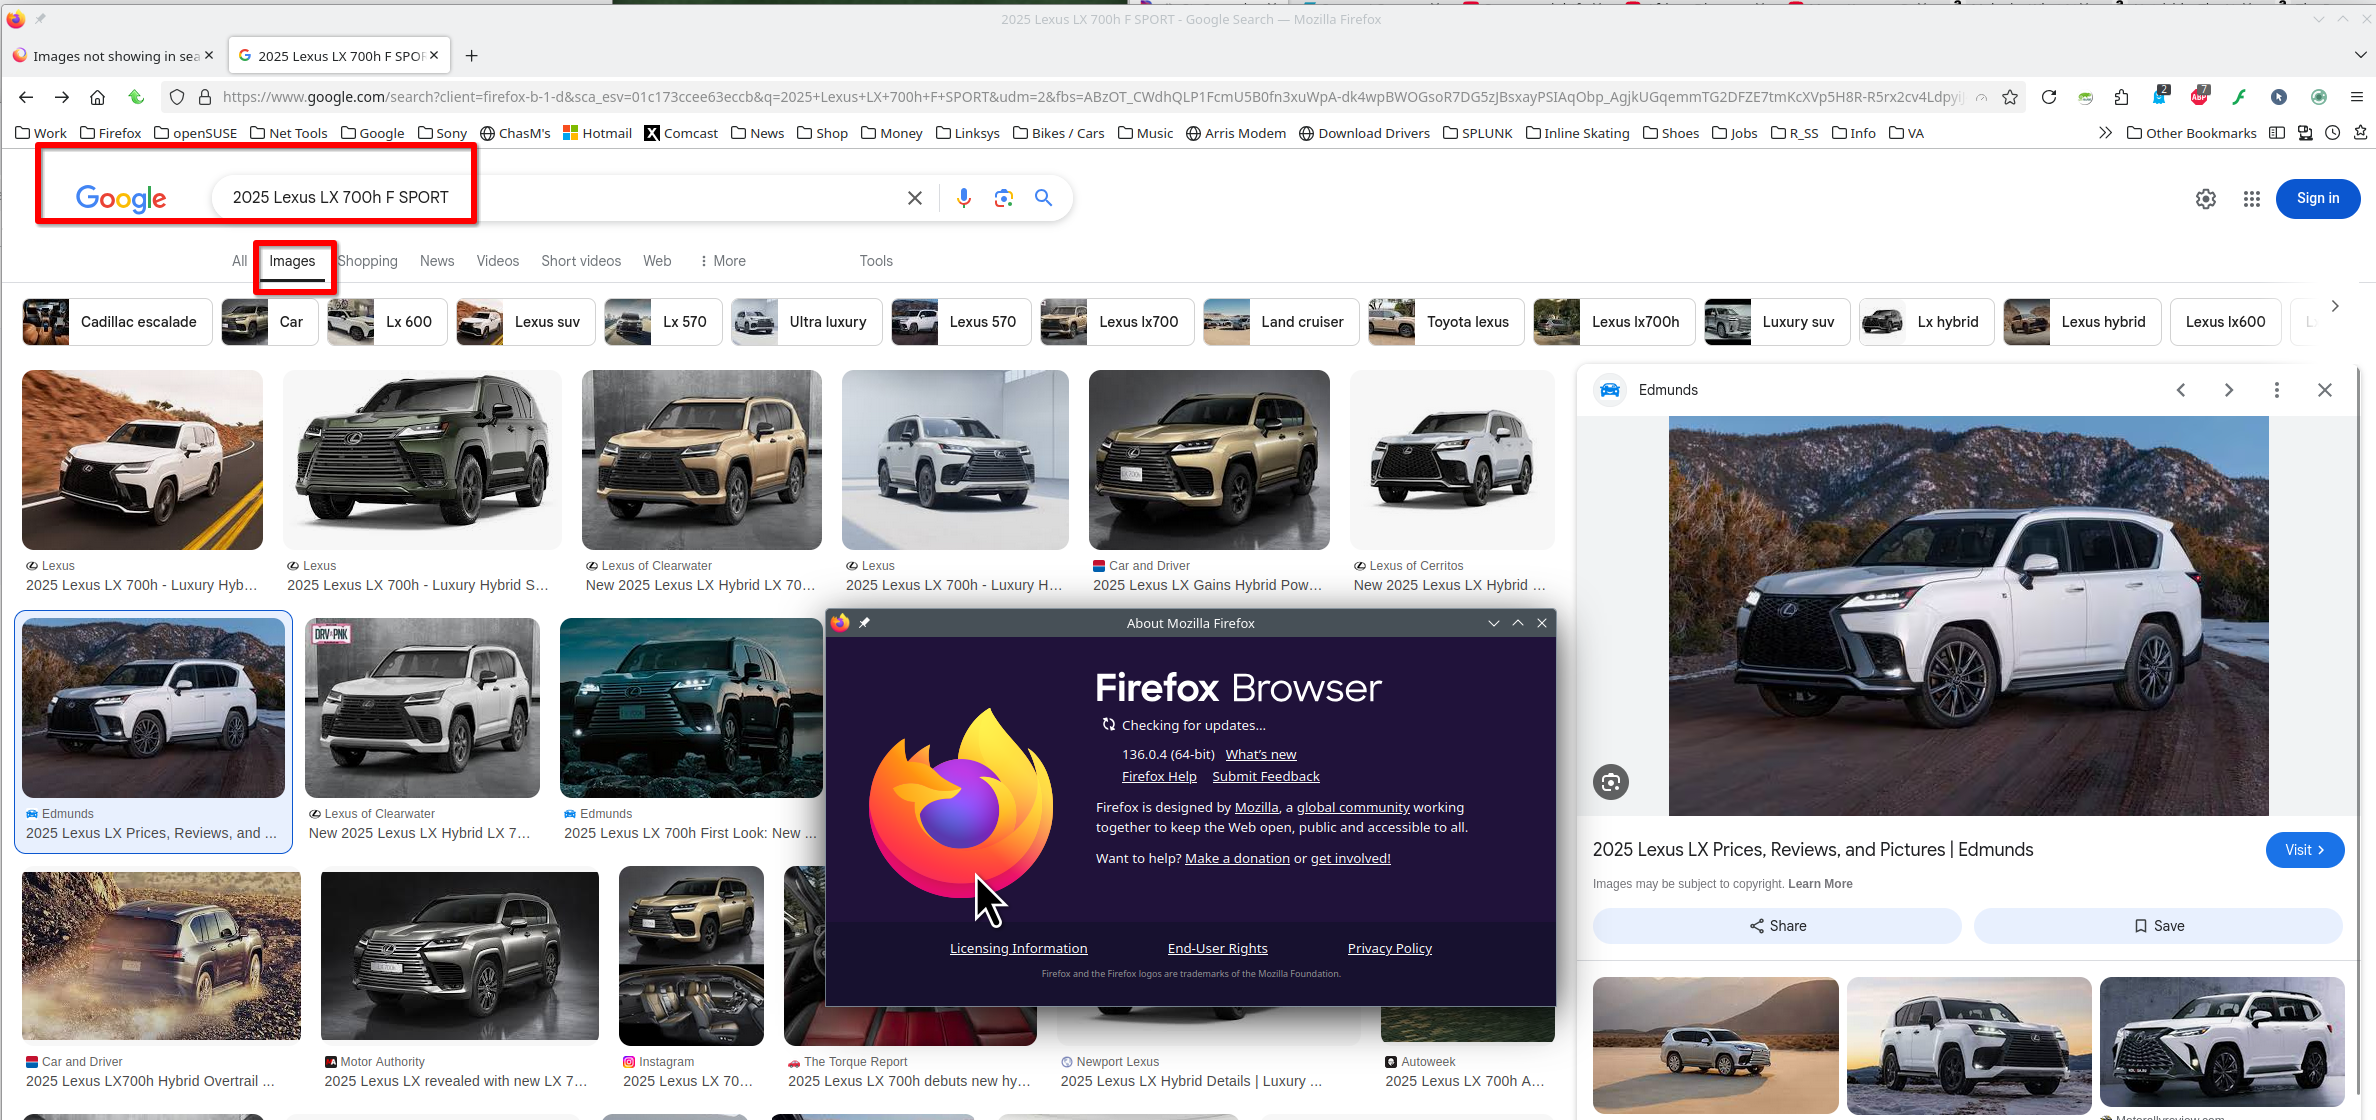Show next image in Edmunds preview panel
Viewport: 2376px width, 1120px height.
pyautogui.click(x=2229, y=390)
